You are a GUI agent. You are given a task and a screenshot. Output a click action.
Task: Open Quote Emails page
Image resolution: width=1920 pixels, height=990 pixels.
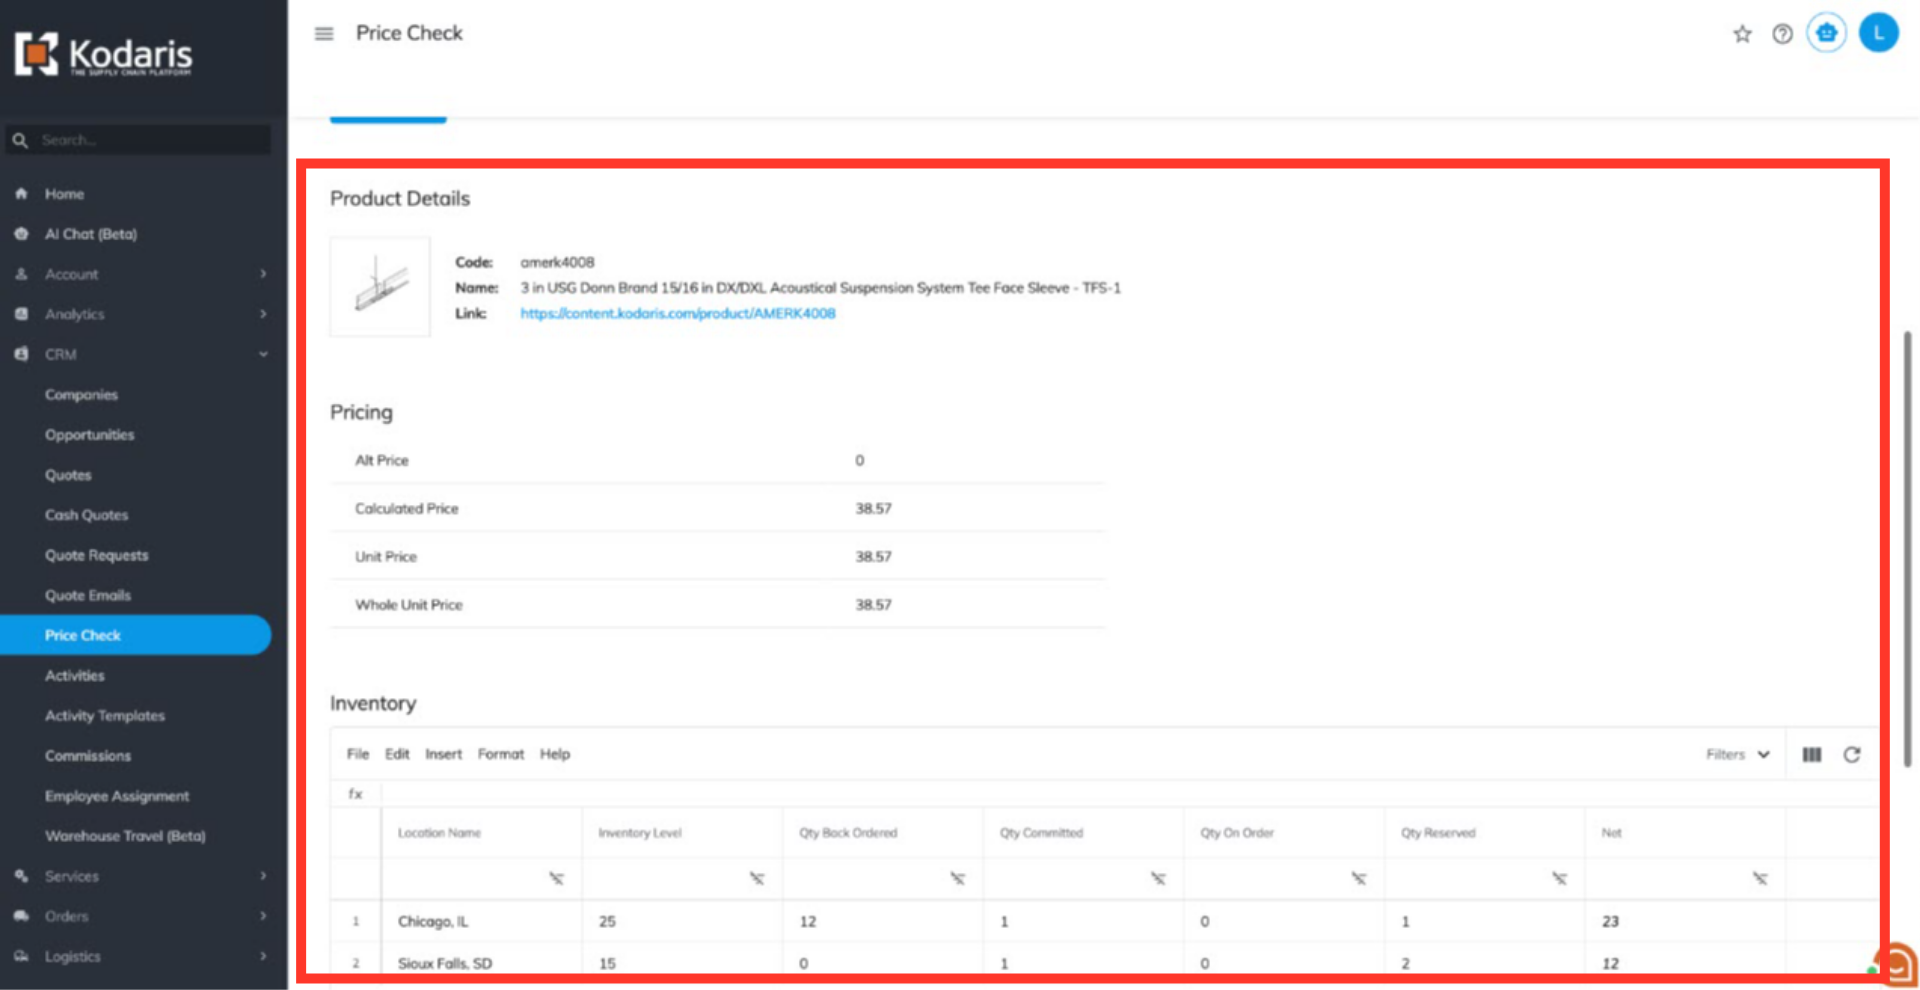(87, 594)
